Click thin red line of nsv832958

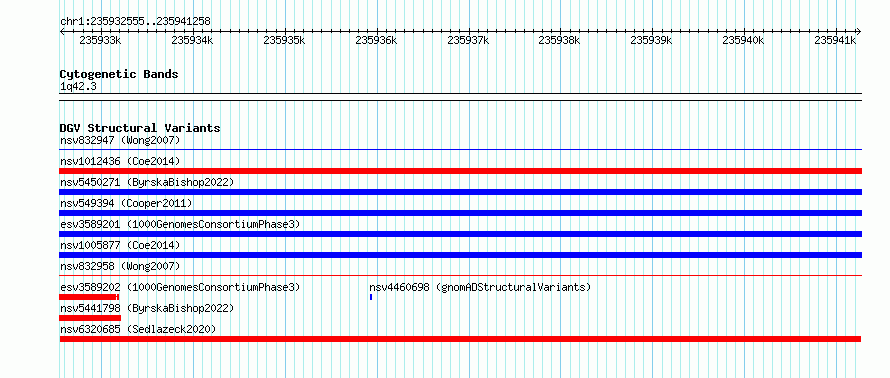click(460, 276)
